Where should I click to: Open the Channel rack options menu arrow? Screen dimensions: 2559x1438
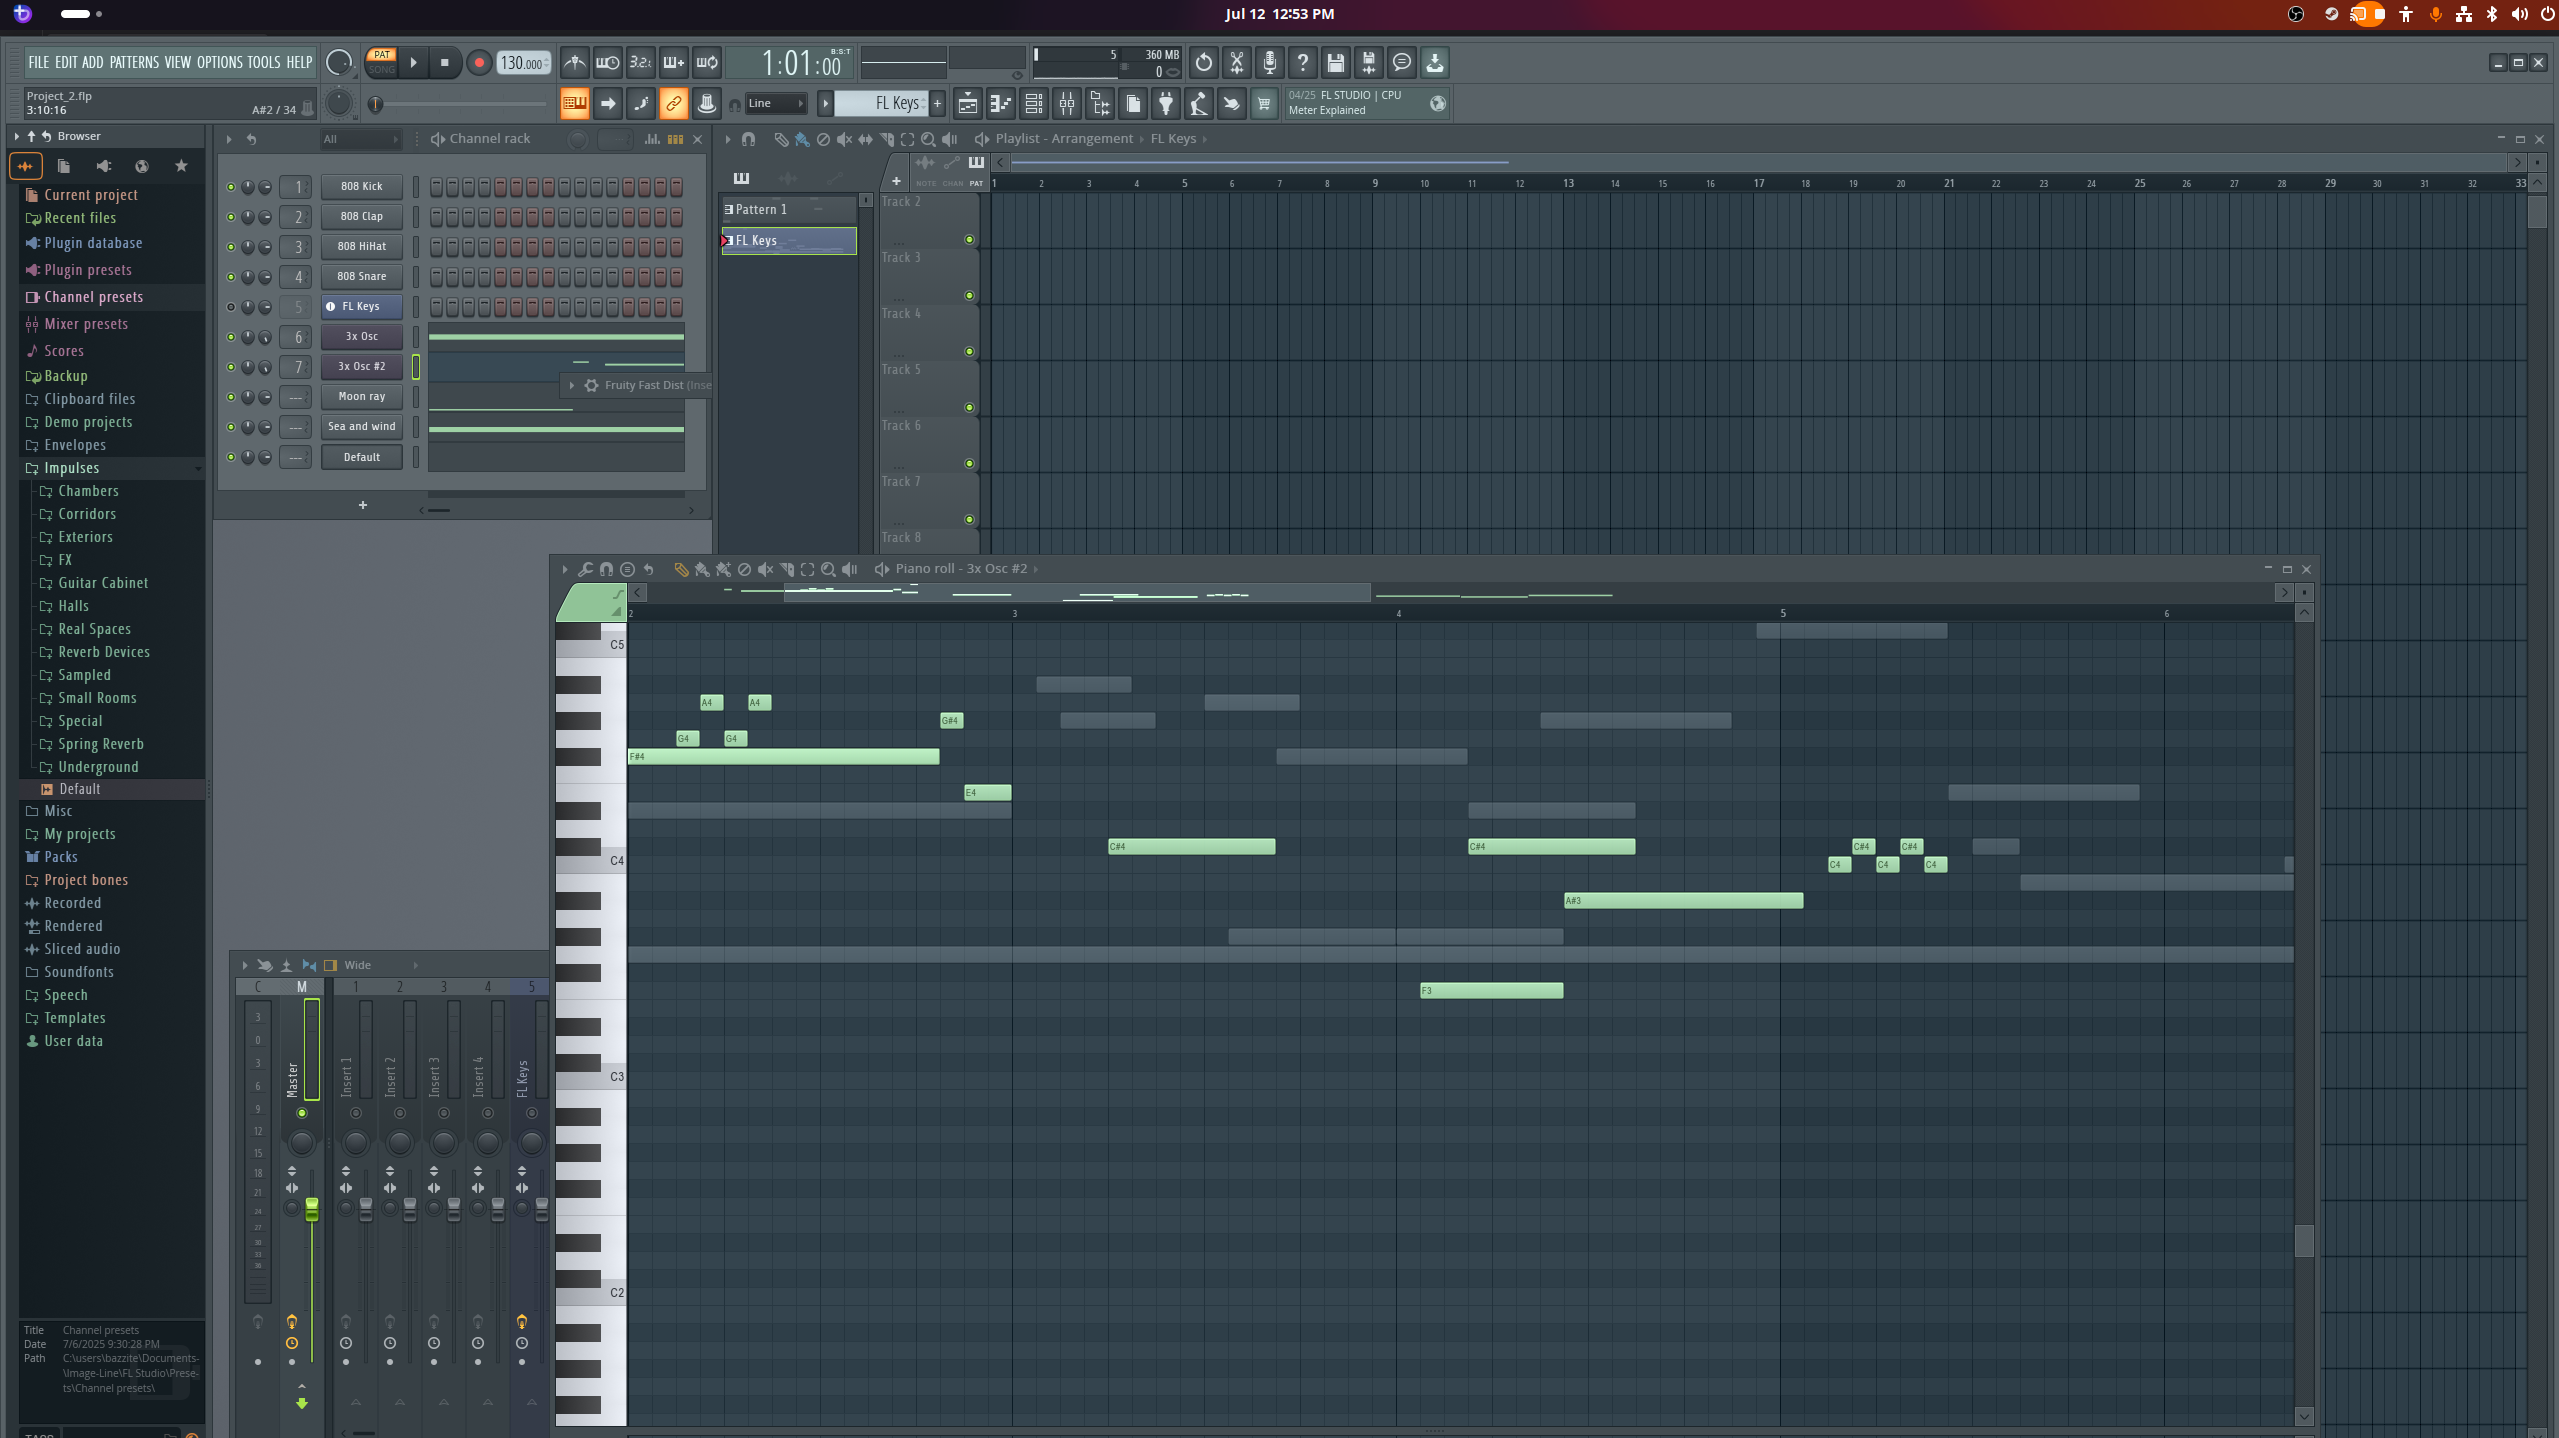(x=228, y=139)
